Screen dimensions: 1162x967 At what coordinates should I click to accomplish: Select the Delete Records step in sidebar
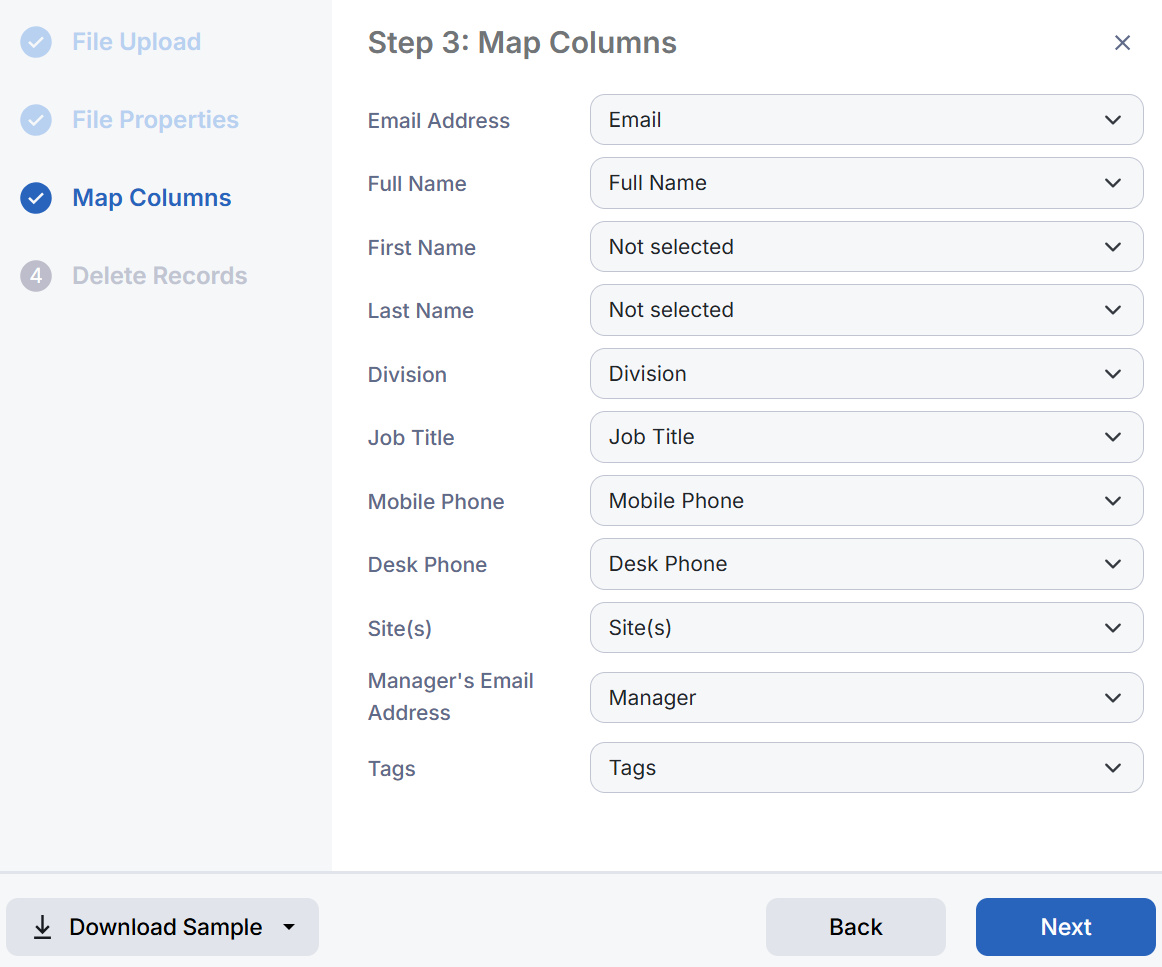pyautogui.click(x=160, y=276)
